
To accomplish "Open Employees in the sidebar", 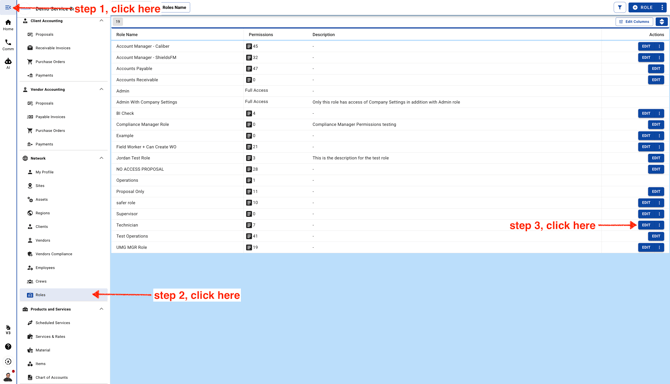I will point(45,267).
